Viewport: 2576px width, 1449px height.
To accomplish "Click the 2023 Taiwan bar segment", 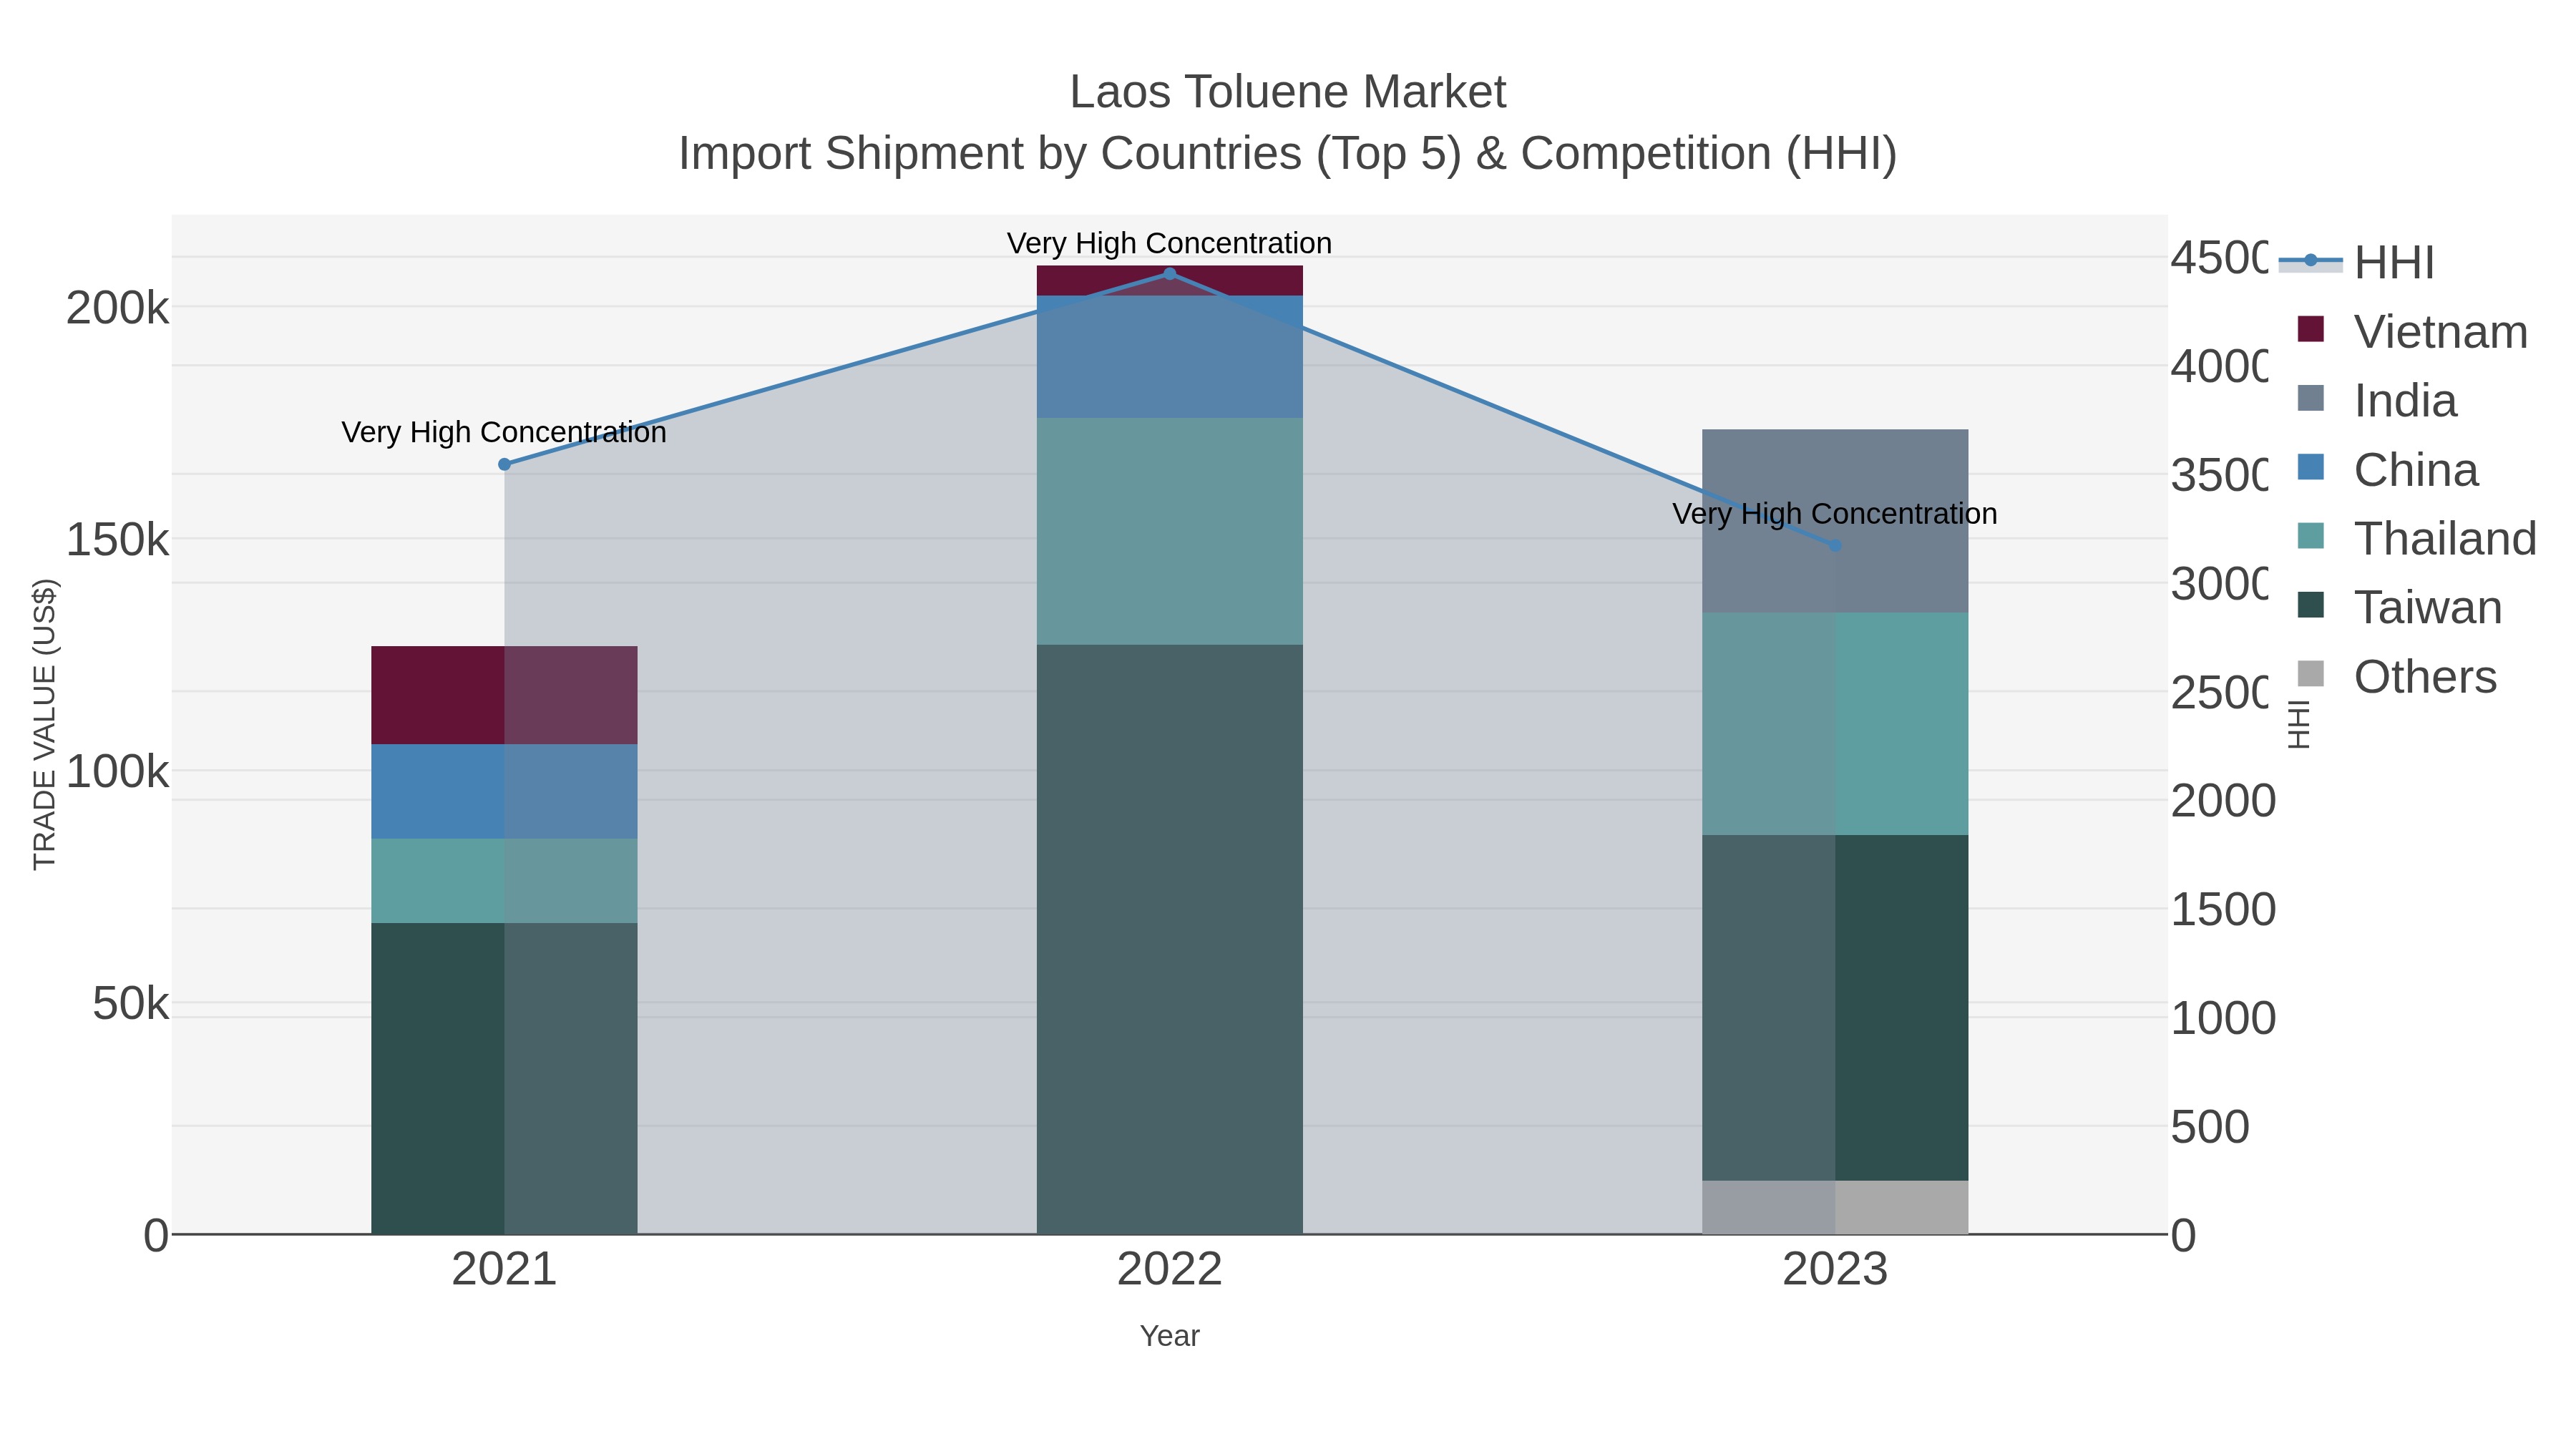I will coord(1835,1008).
